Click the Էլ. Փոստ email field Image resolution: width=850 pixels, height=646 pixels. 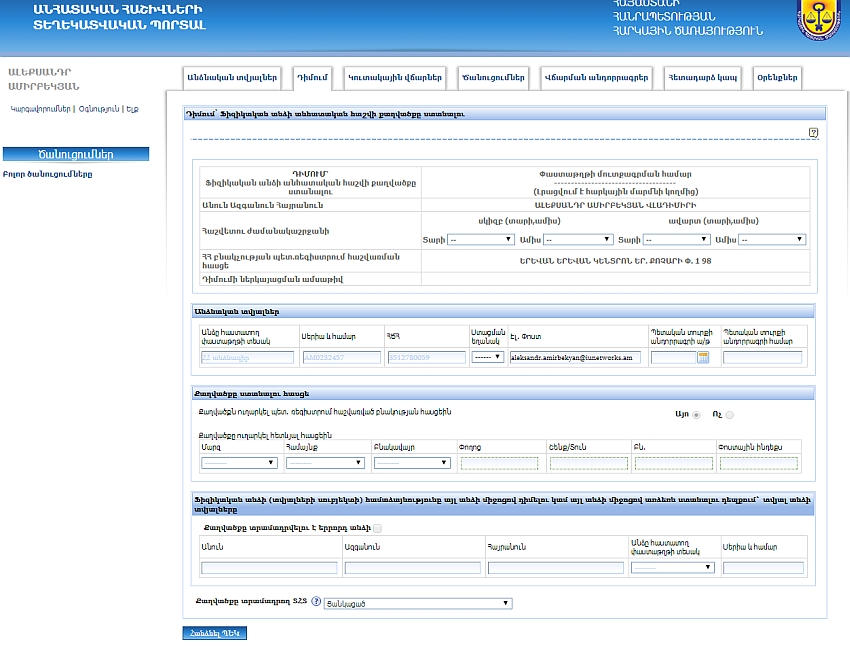click(x=575, y=358)
